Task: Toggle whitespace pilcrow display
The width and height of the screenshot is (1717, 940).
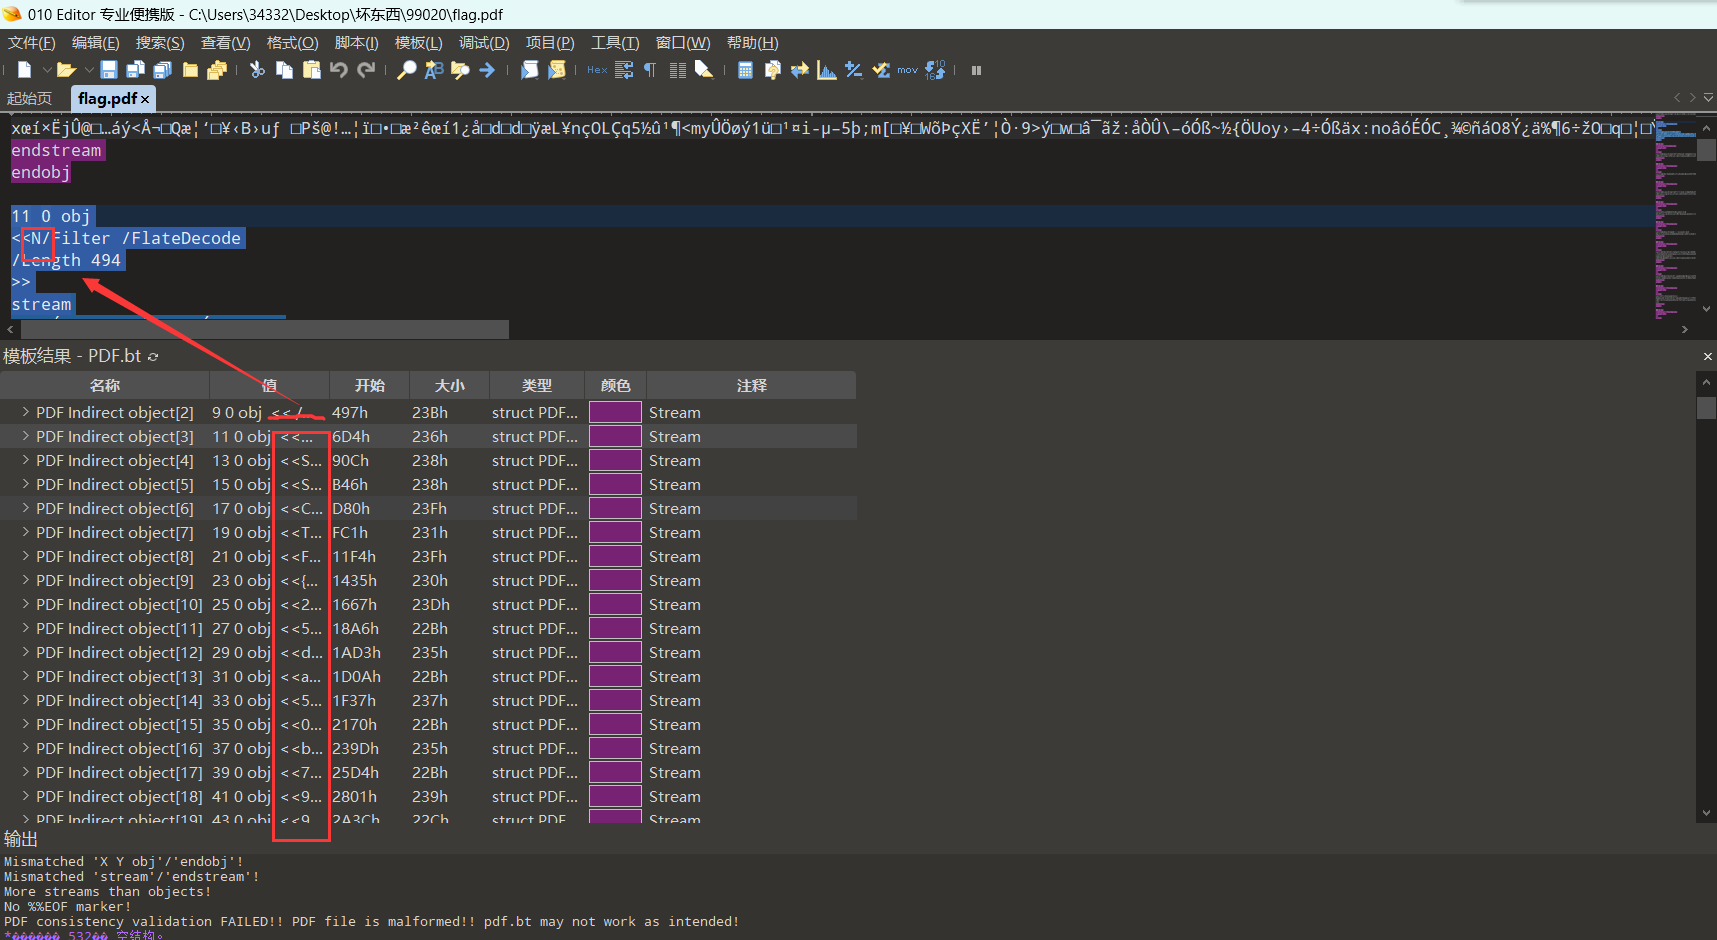Action: (650, 70)
